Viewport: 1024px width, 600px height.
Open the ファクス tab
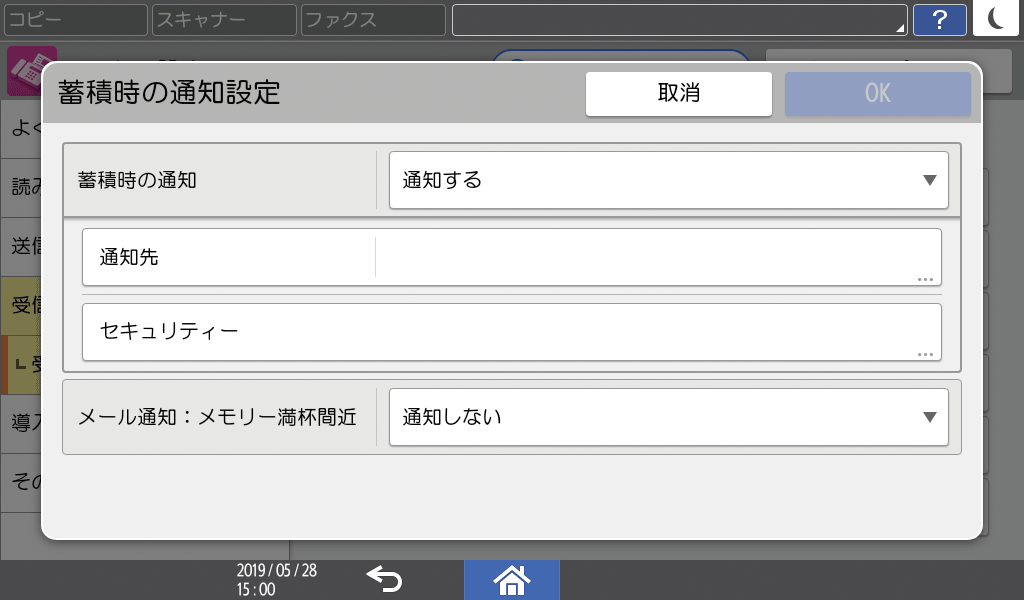pyautogui.click(x=372, y=19)
